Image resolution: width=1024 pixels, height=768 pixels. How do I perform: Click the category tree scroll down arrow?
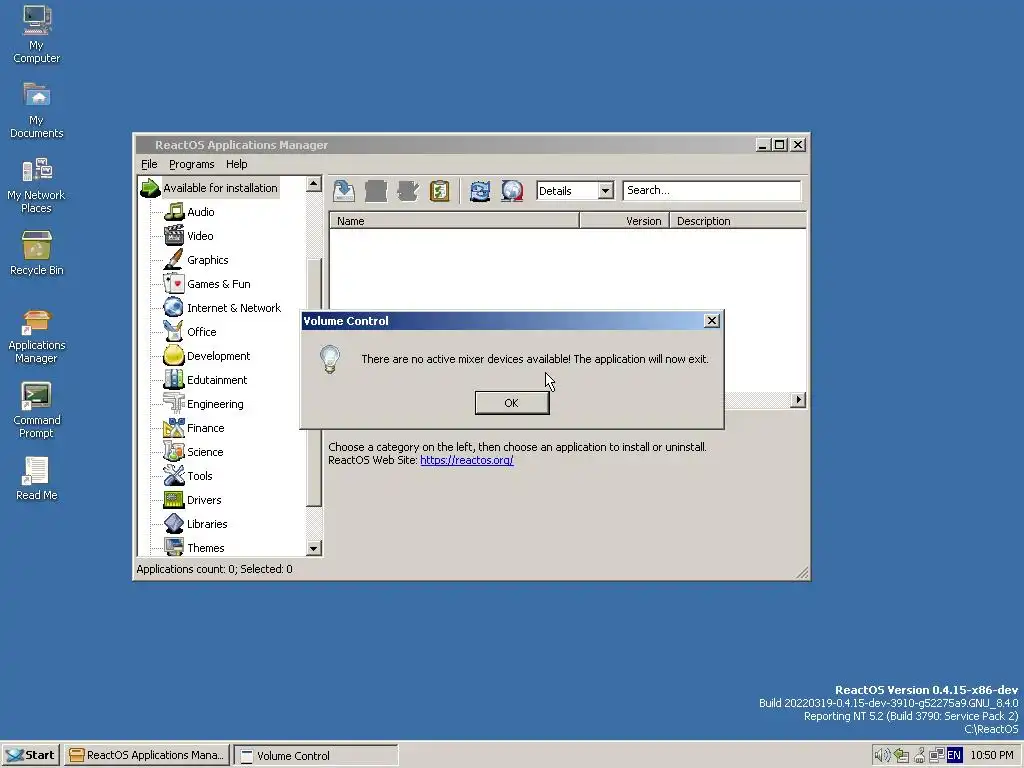point(313,549)
